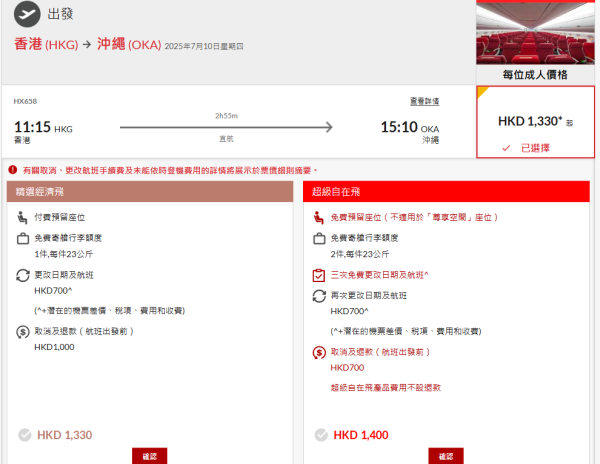The width and height of the screenshot is (600, 464).
Task: Click the 香港 (HKG) origin heading
Action: point(46,44)
